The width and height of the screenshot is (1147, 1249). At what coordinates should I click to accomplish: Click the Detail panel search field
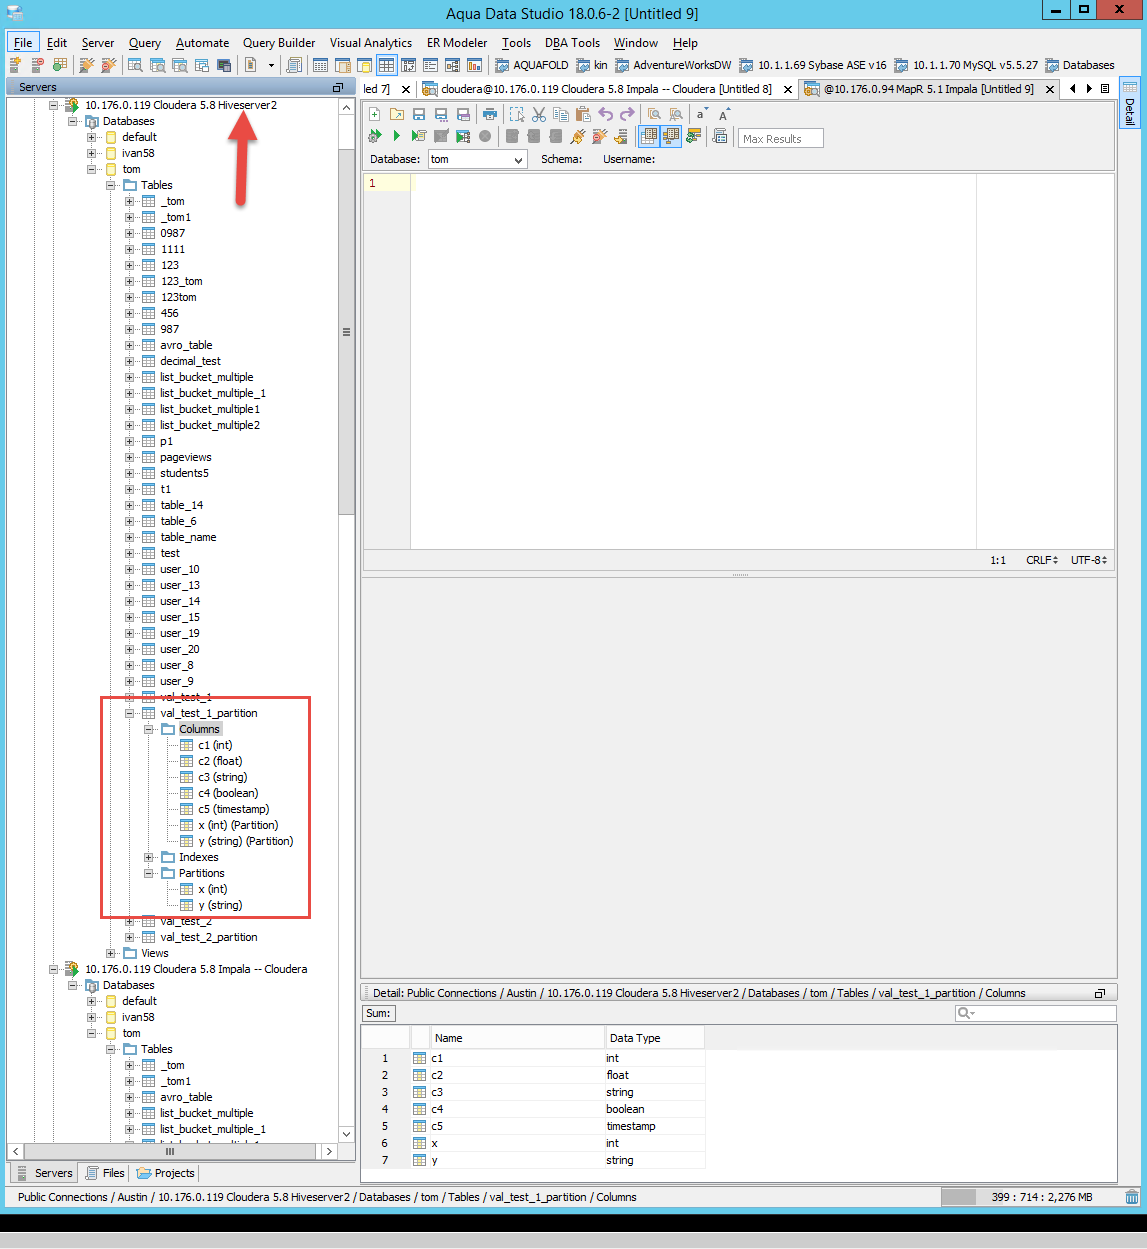(x=1035, y=1013)
